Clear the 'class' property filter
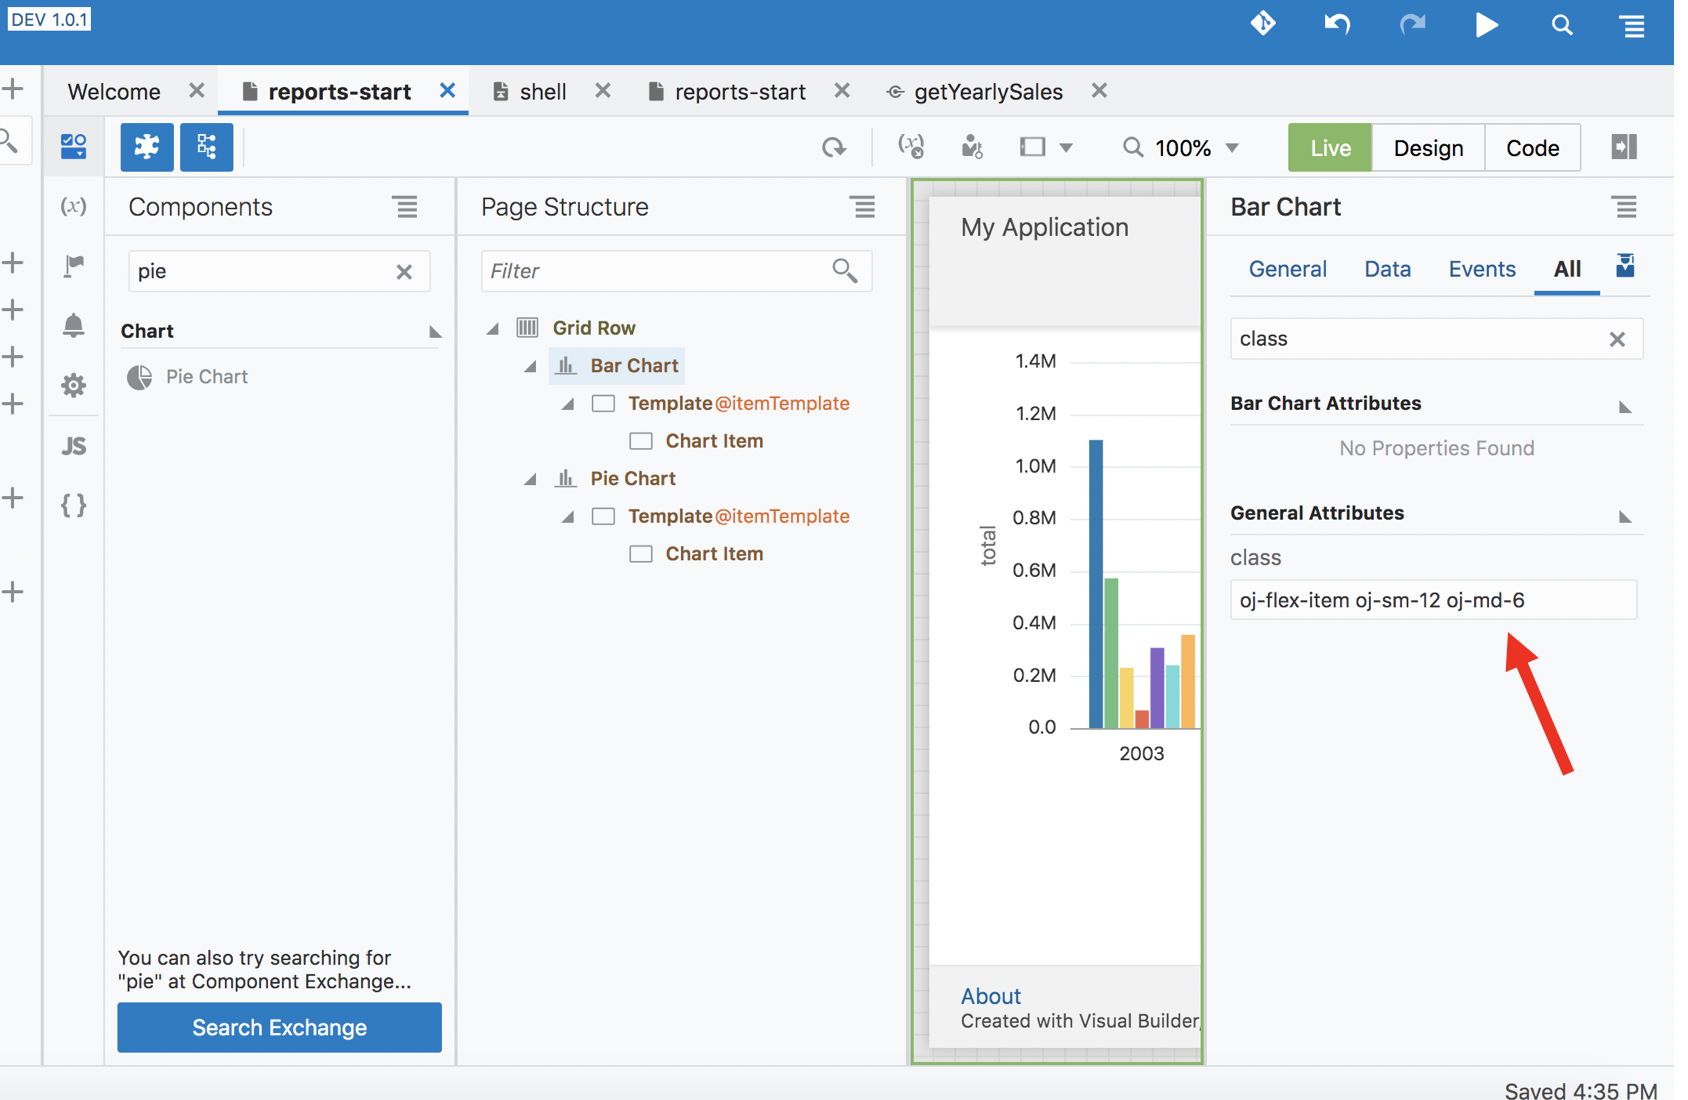 pyautogui.click(x=1617, y=339)
